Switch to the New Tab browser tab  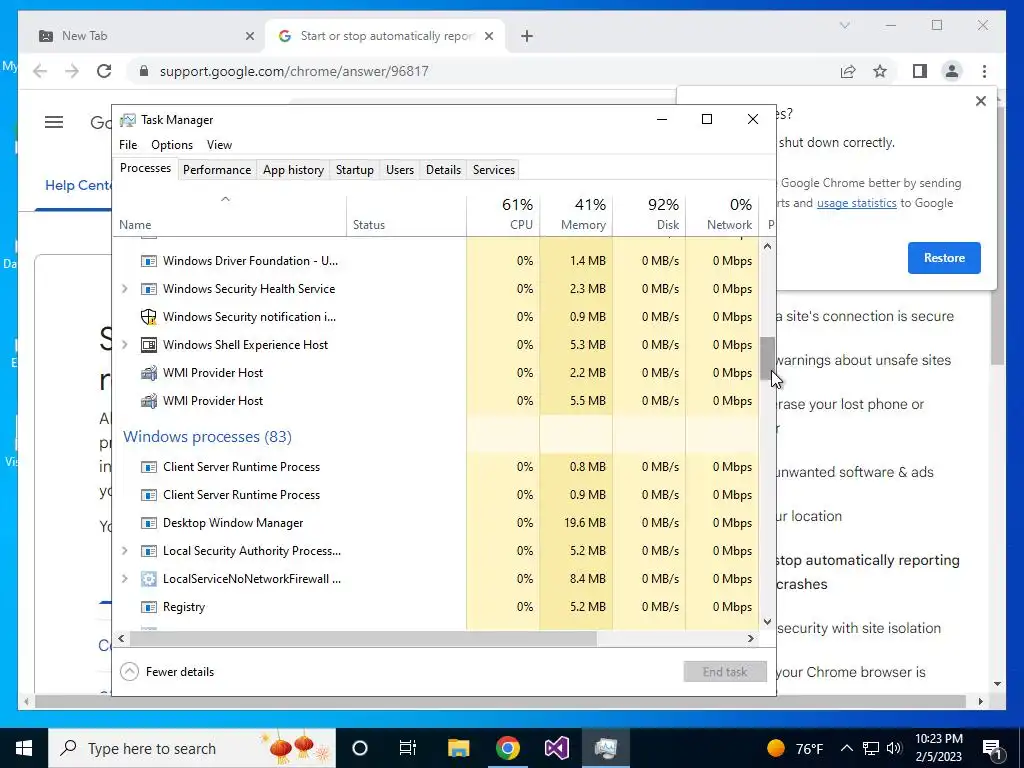tap(142, 36)
